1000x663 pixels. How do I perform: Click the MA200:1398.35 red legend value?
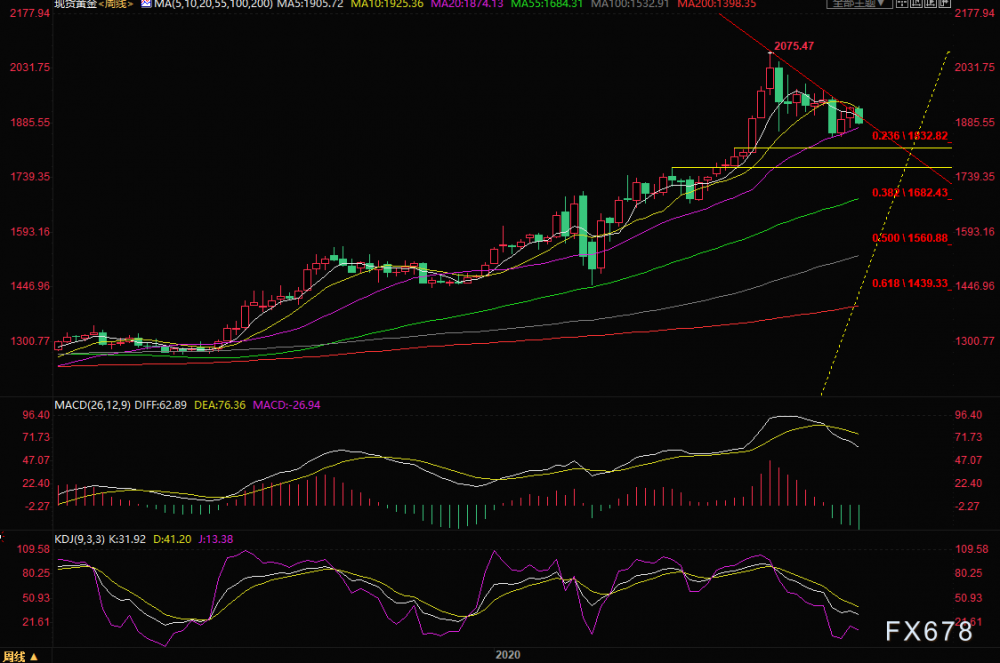tap(717, 4)
